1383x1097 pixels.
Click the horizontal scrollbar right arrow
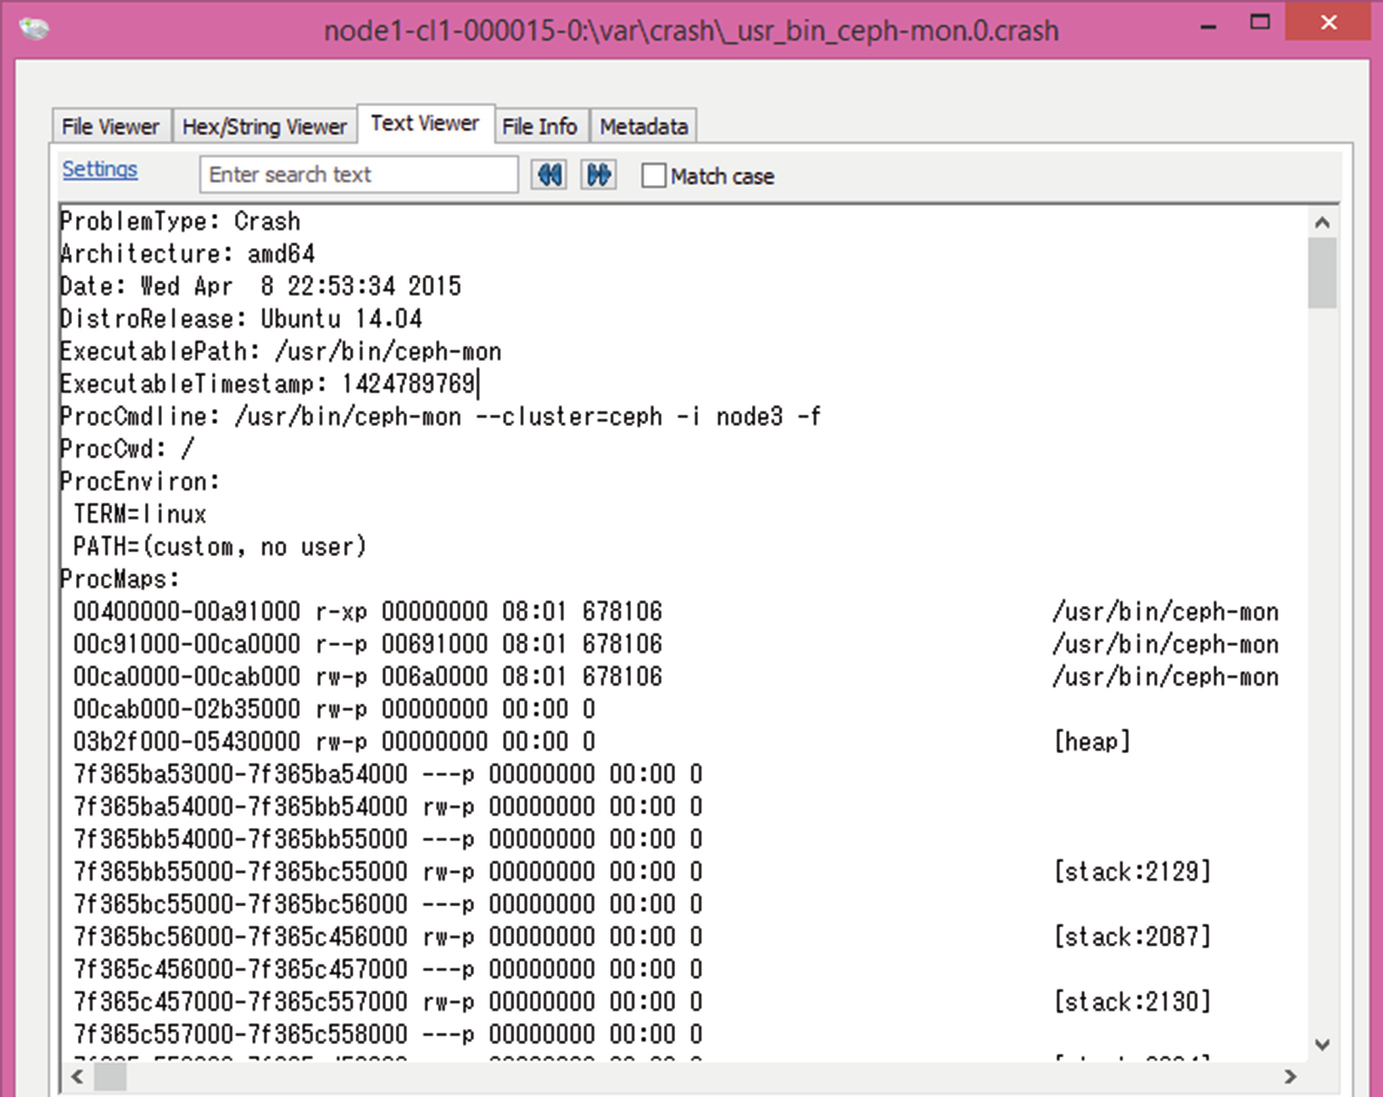pos(1290,1076)
